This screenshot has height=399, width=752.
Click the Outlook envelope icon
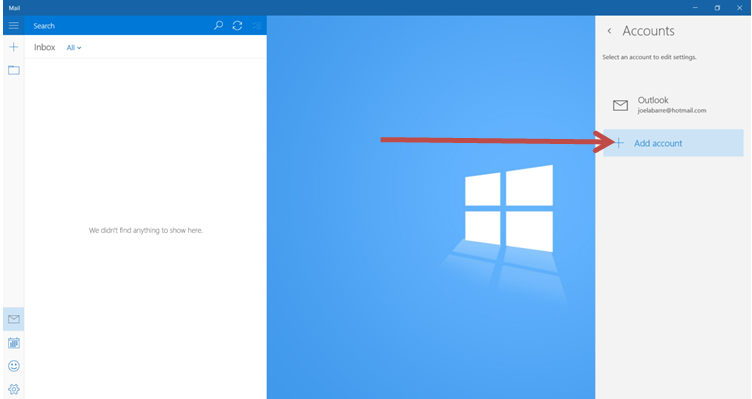(620, 105)
